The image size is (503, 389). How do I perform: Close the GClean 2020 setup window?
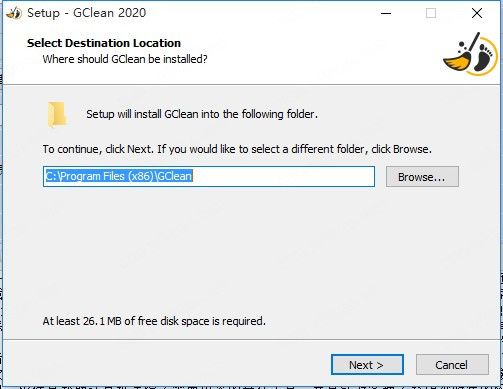pyautogui.click(x=477, y=13)
